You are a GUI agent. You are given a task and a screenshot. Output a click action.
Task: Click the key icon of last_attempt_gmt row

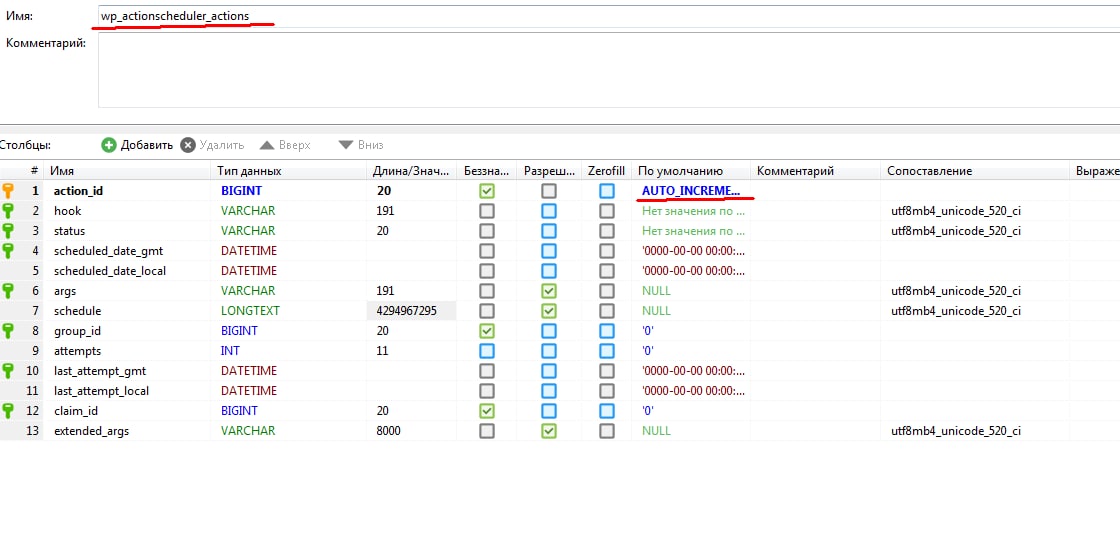click(x=8, y=371)
